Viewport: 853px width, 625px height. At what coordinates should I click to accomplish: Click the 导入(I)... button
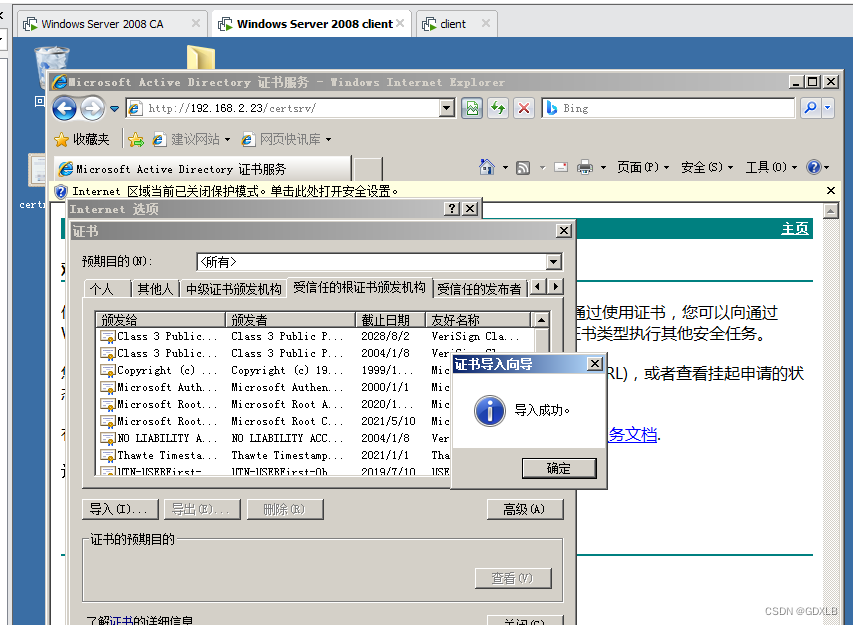[120, 509]
